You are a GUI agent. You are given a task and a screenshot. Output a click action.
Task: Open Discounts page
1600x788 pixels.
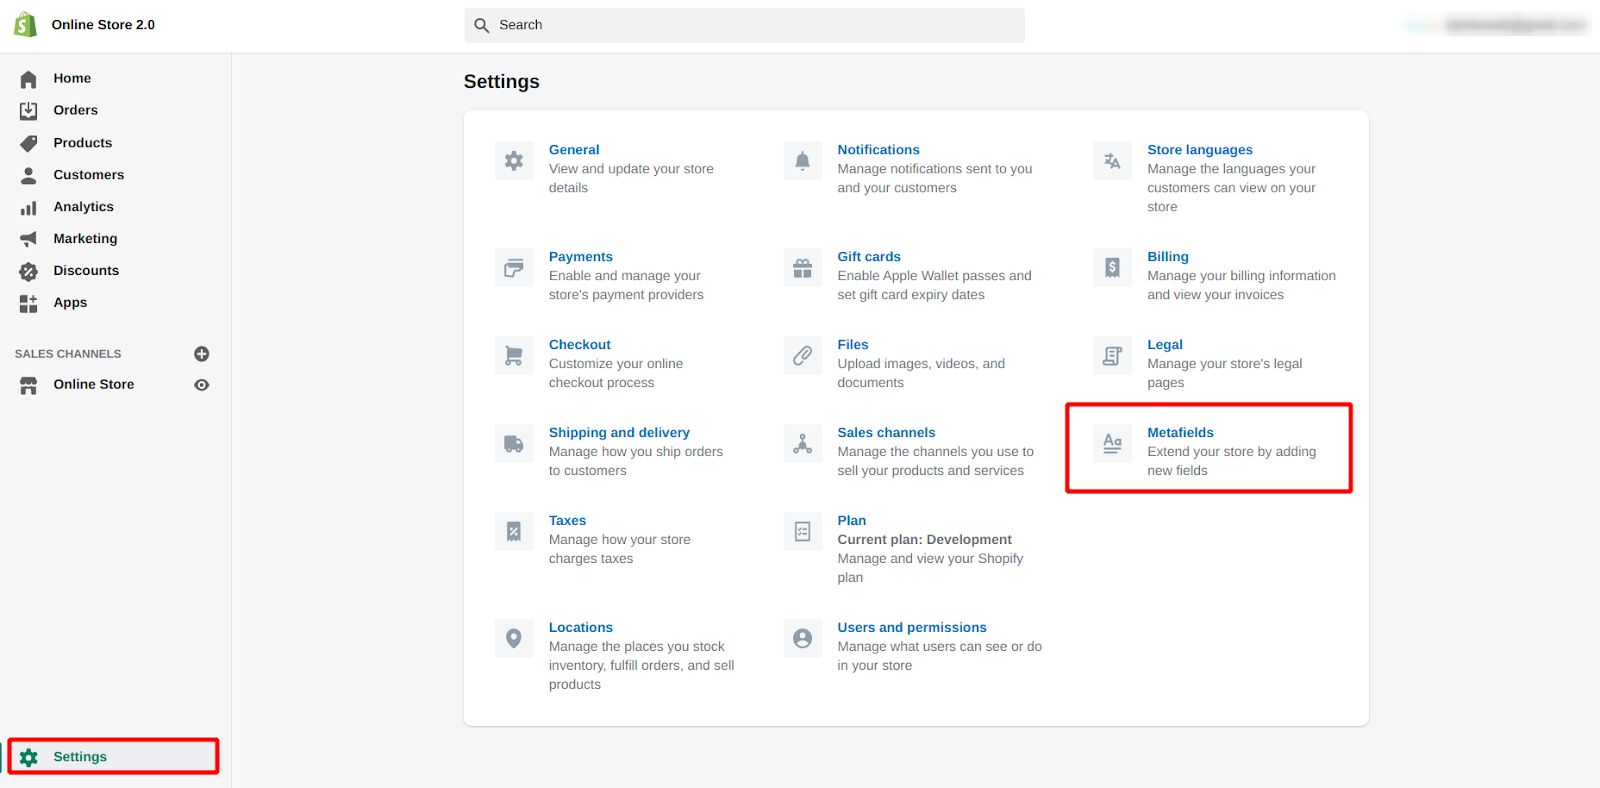[x=86, y=271]
